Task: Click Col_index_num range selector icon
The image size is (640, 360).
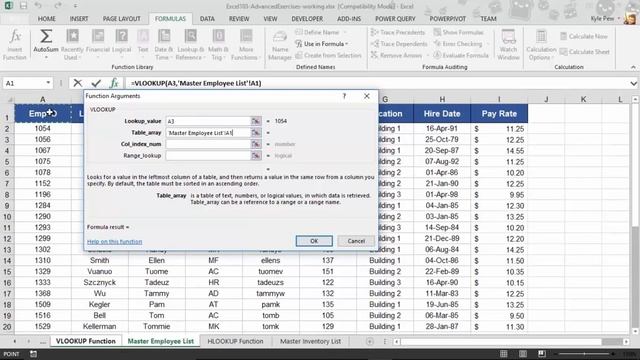Action: tap(256, 144)
